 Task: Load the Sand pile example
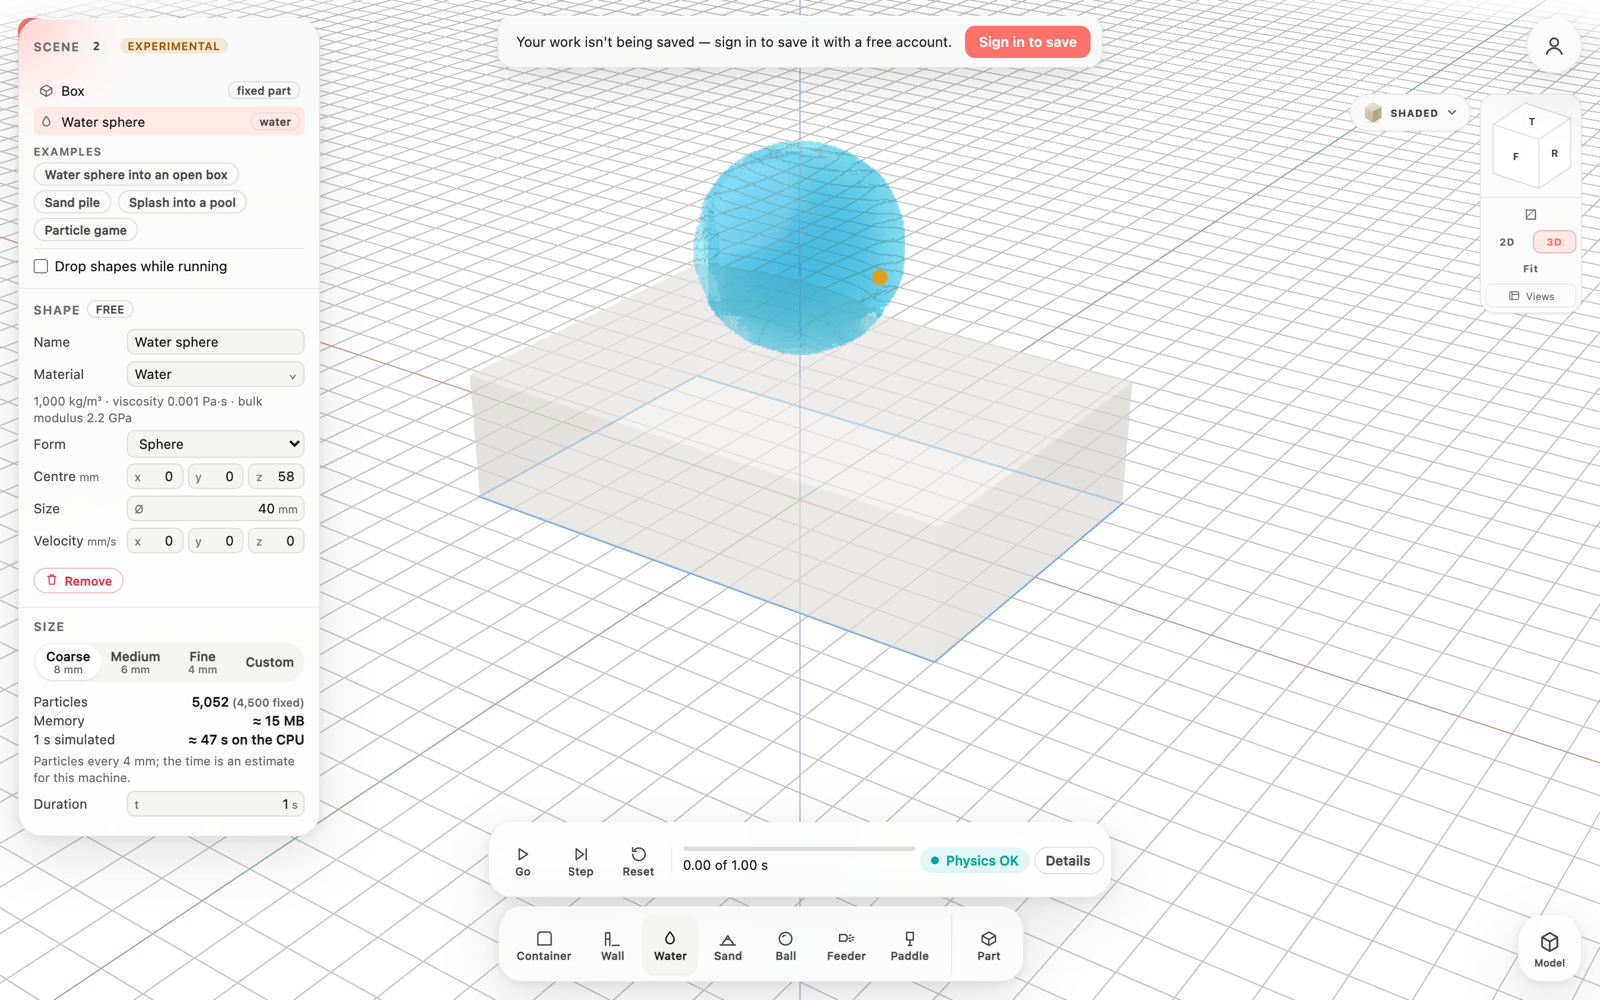(72, 202)
